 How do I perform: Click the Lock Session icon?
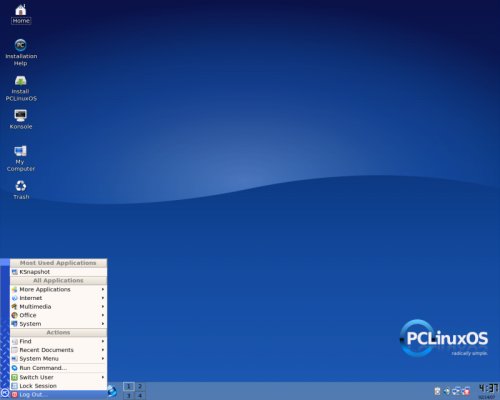(x=14, y=386)
